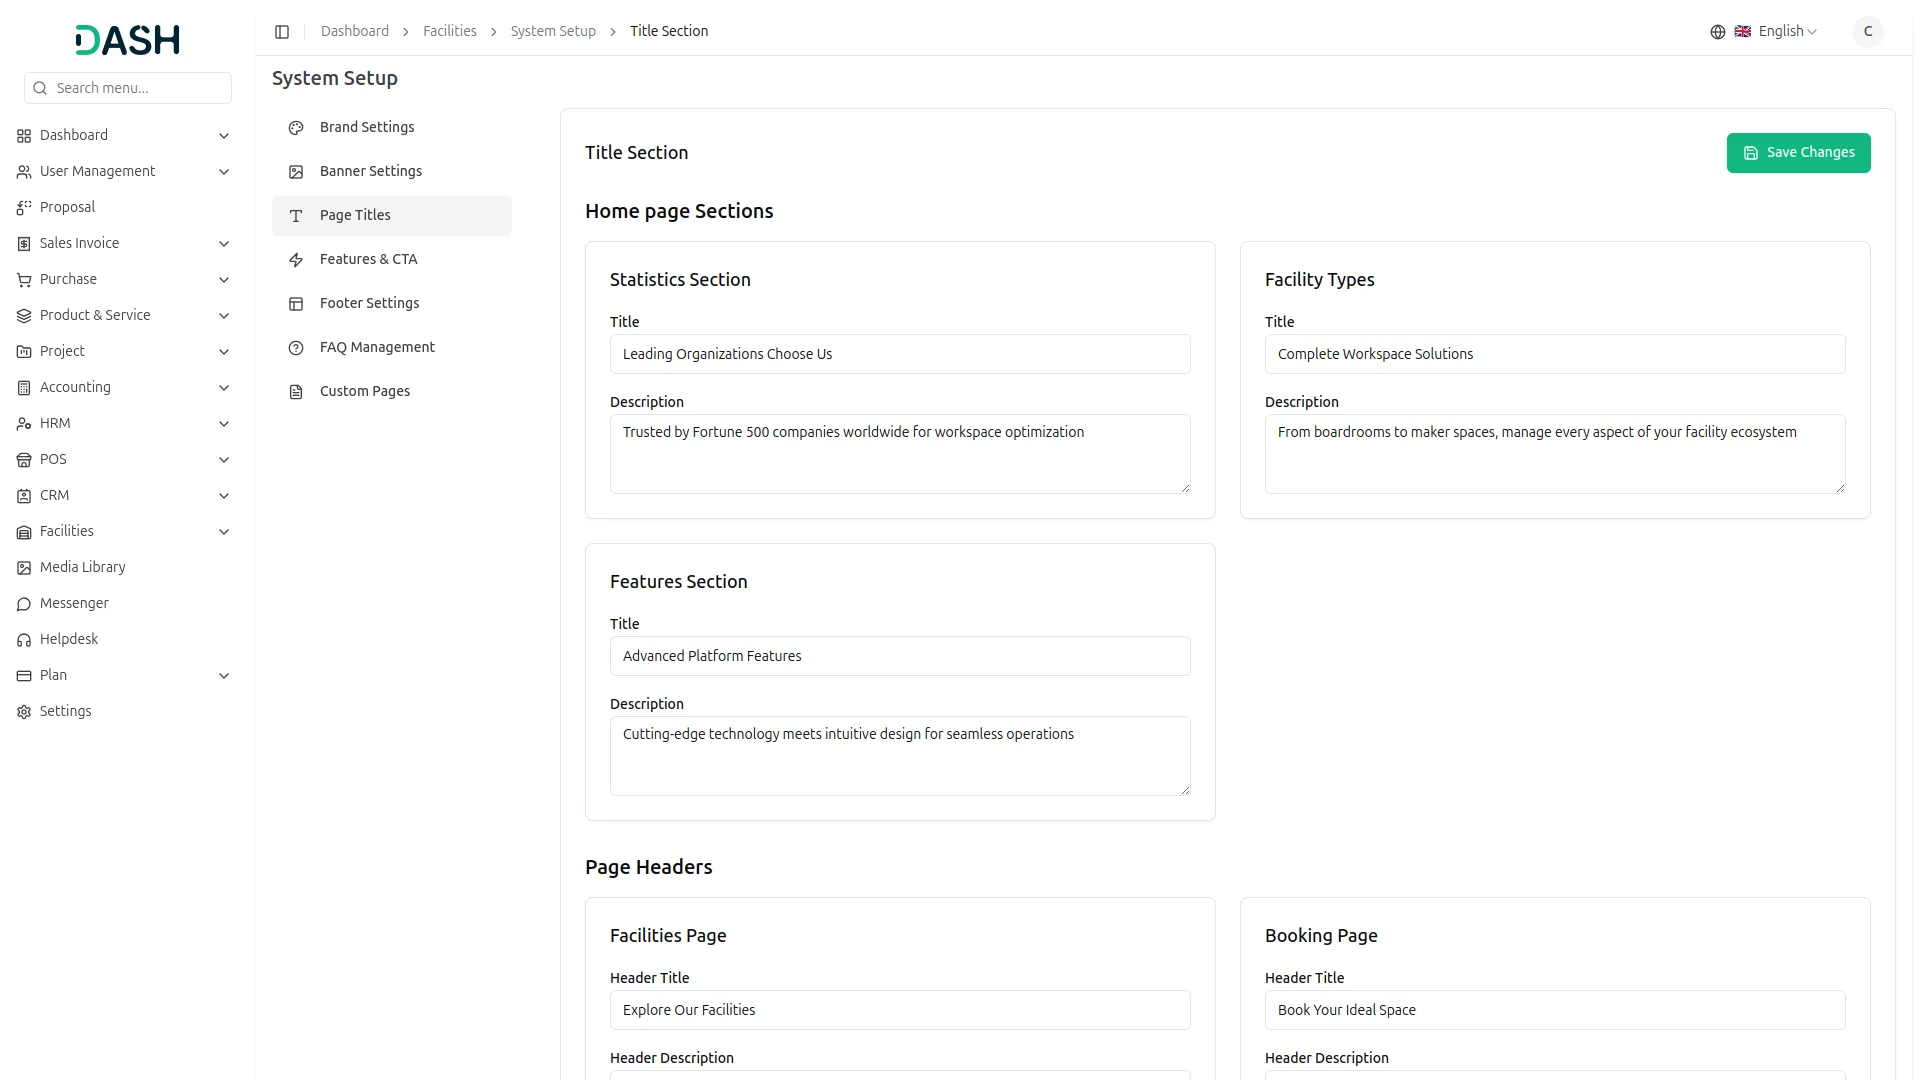
Task: Click the FAQ Management question icon
Action: coord(296,348)
